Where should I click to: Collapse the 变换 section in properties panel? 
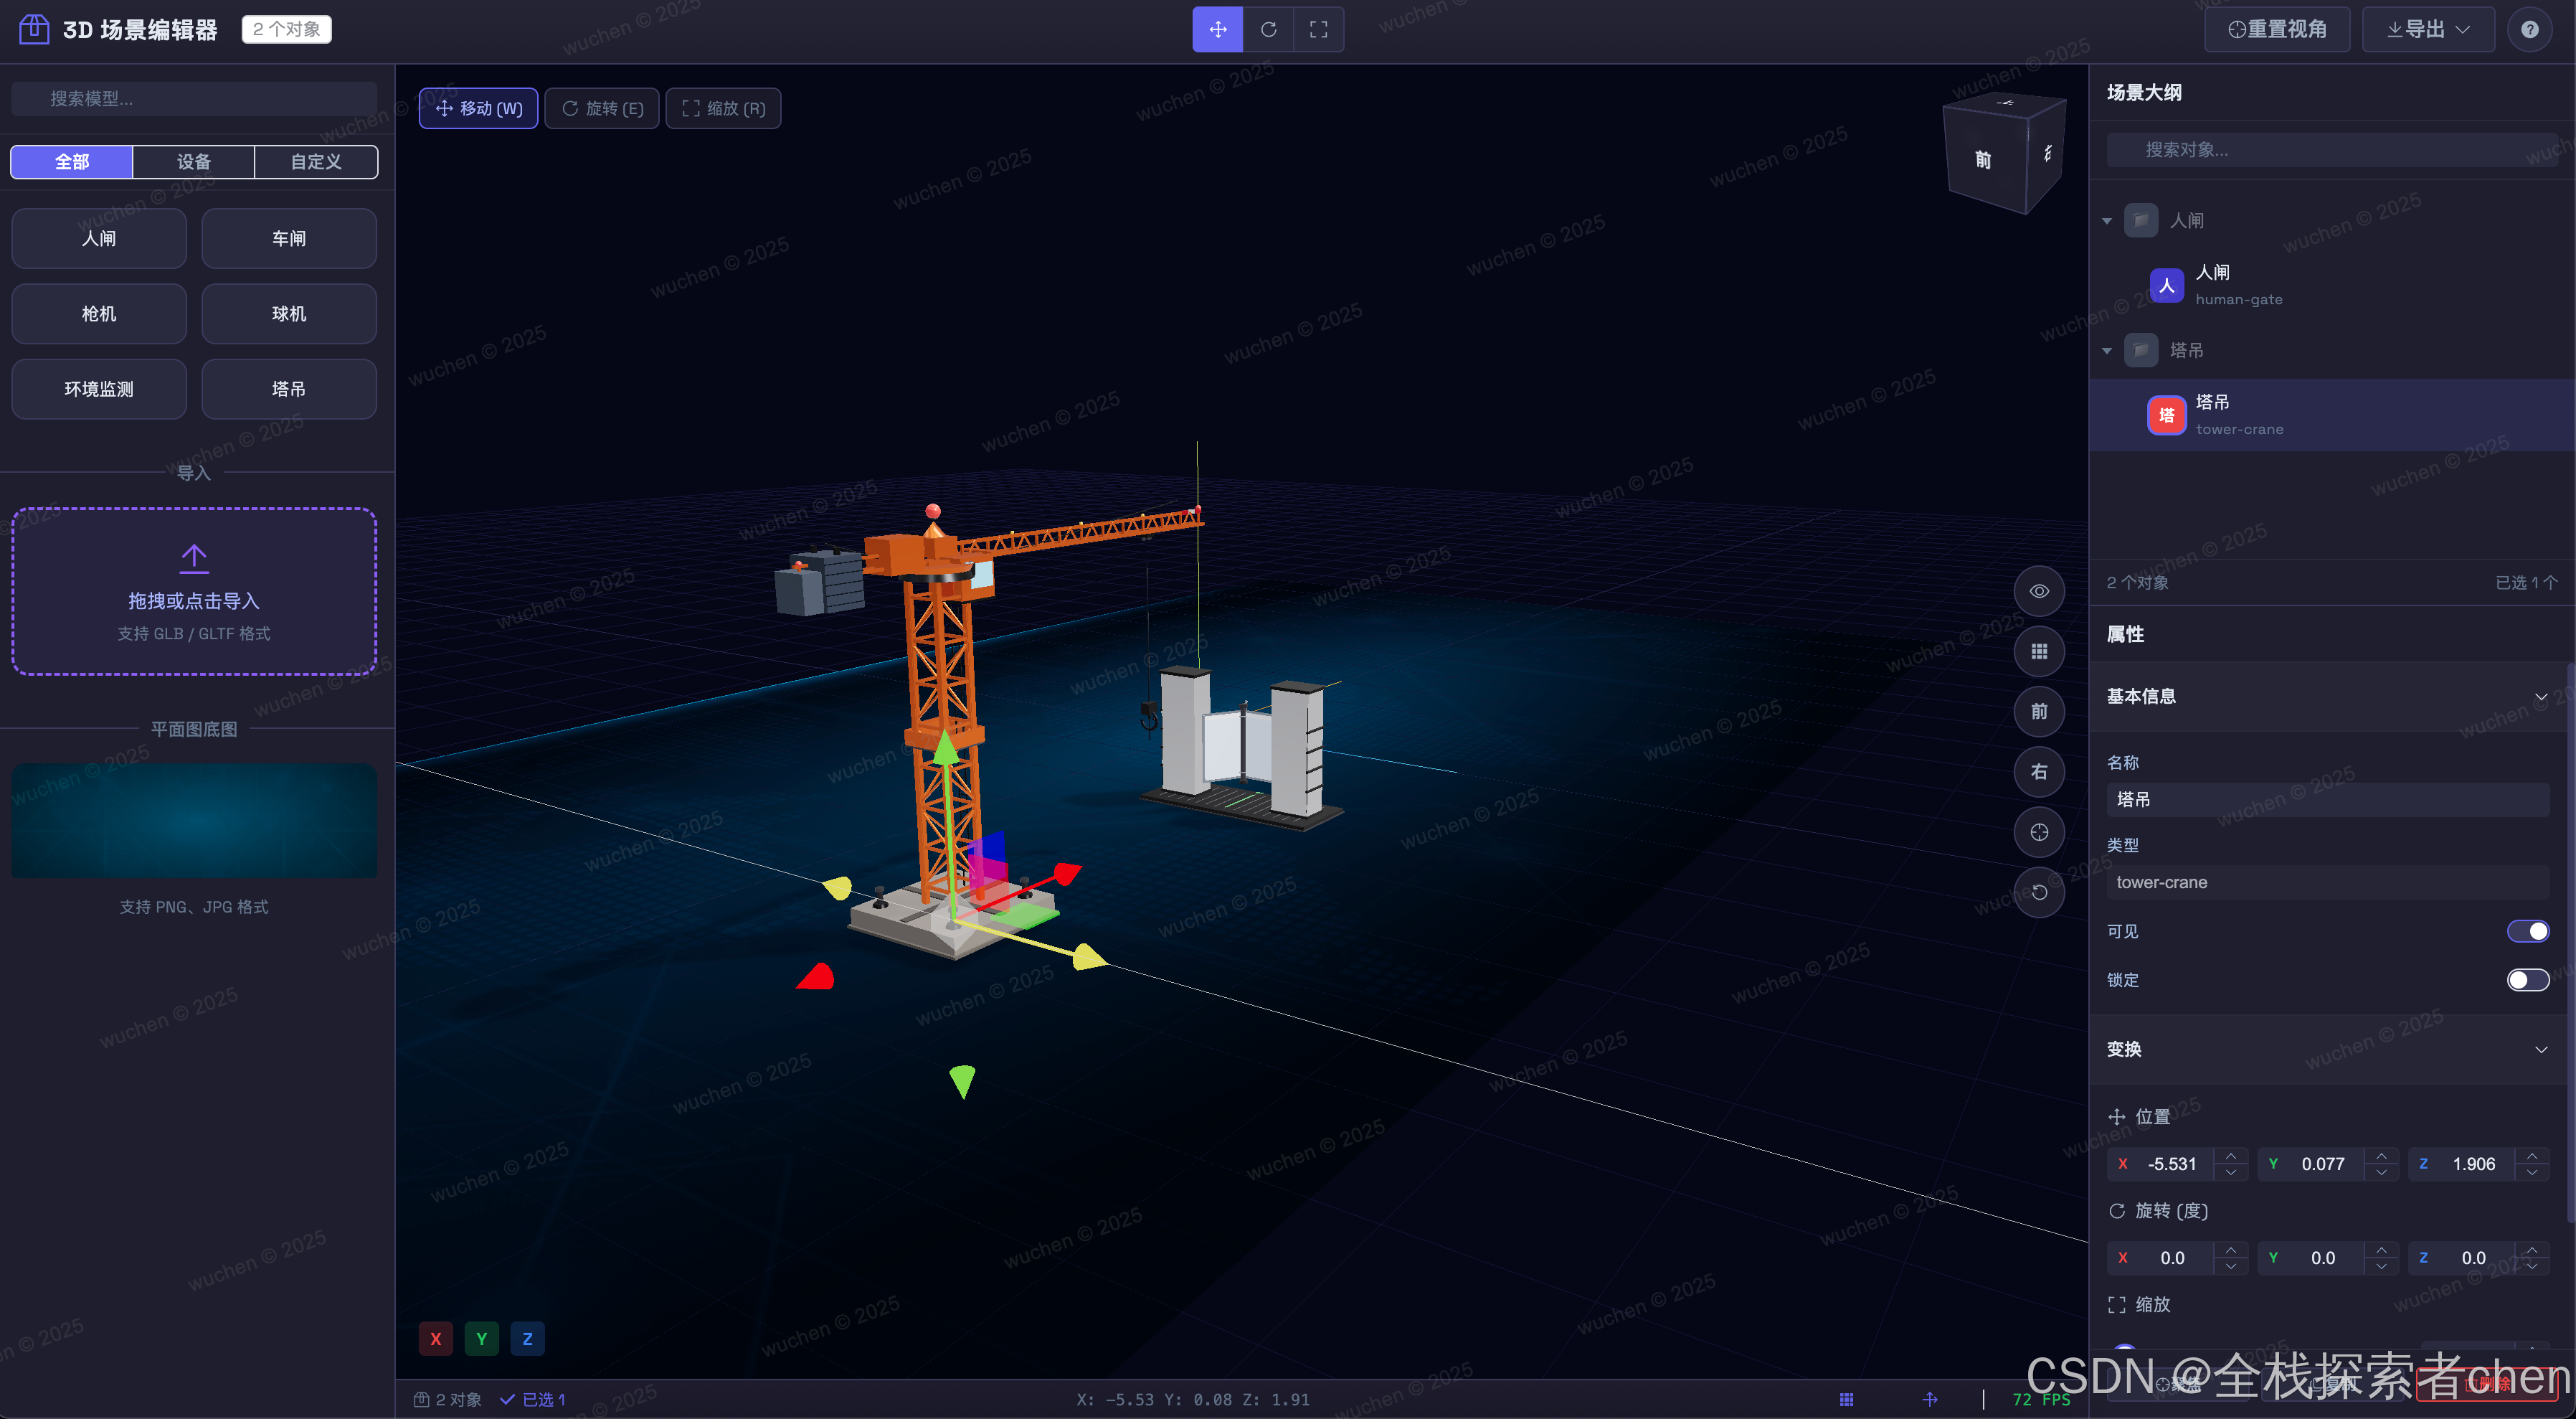coord(2541,1049)
